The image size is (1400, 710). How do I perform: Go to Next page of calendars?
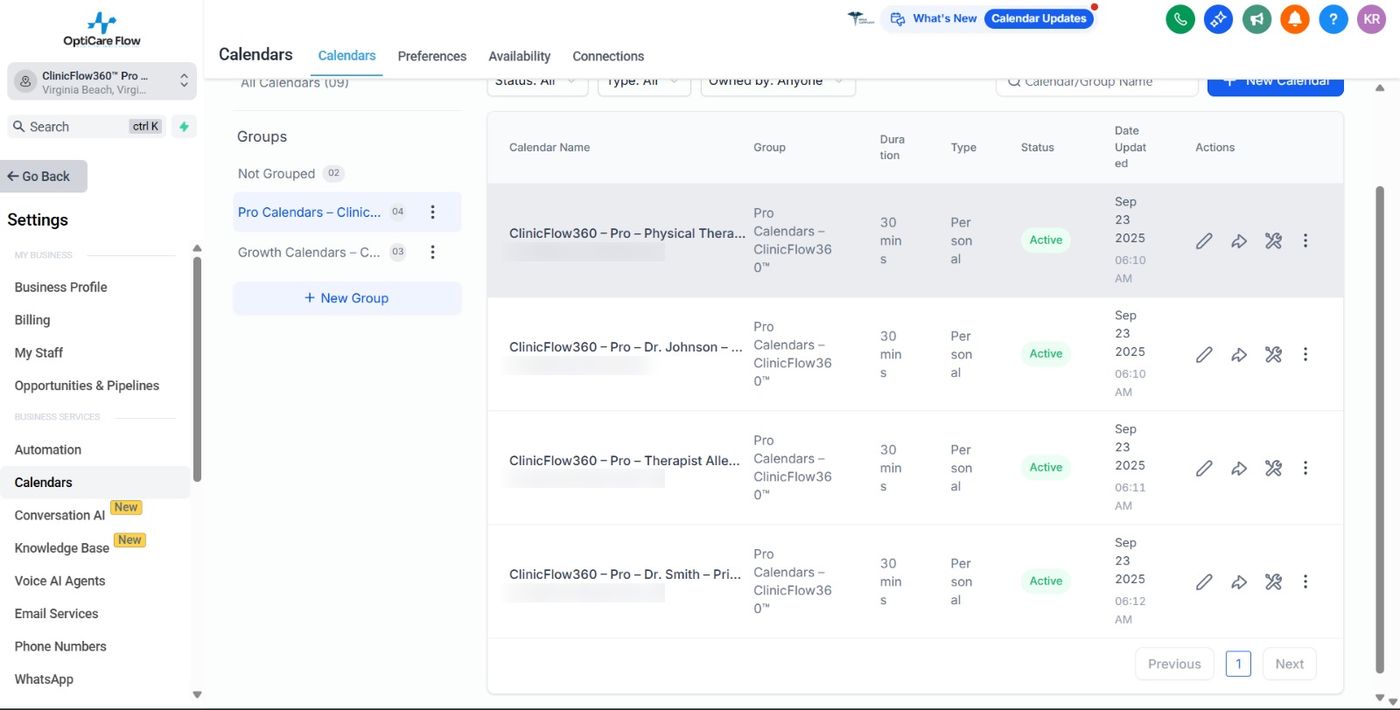tap(1289, 664)
